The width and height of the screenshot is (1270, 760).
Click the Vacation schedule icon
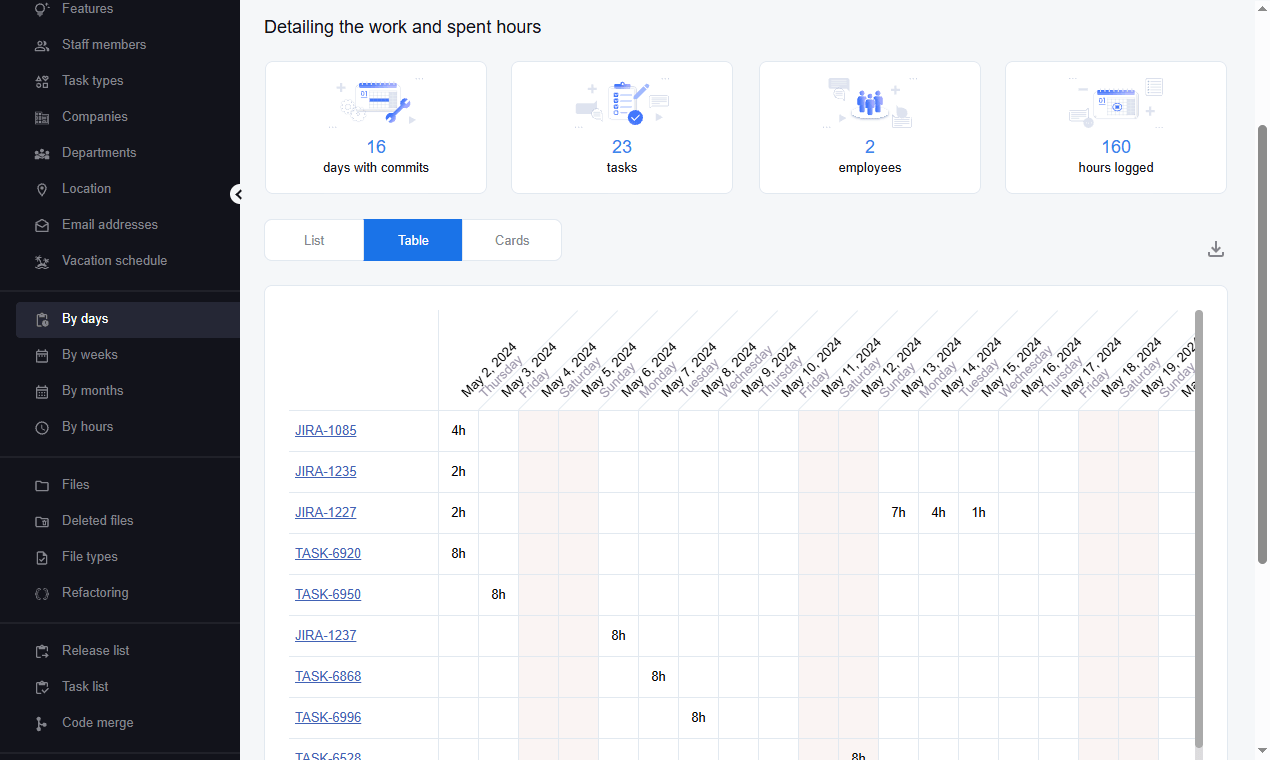(42, 261)
